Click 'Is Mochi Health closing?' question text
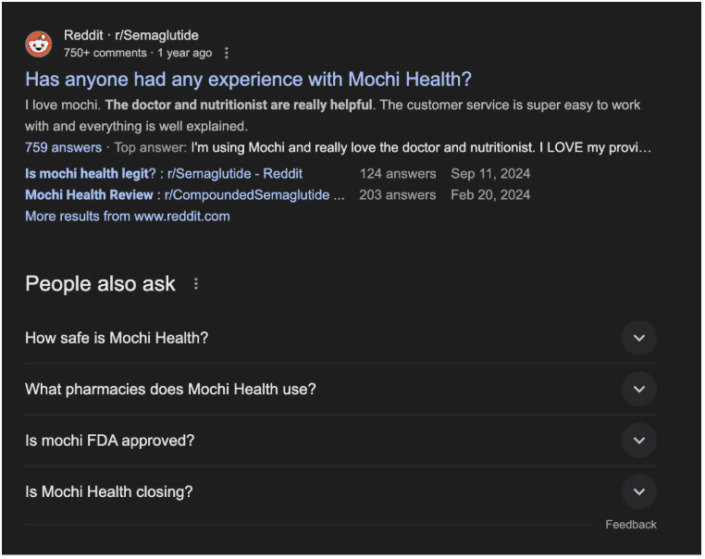The image size is (705, 559). (109, 492)
